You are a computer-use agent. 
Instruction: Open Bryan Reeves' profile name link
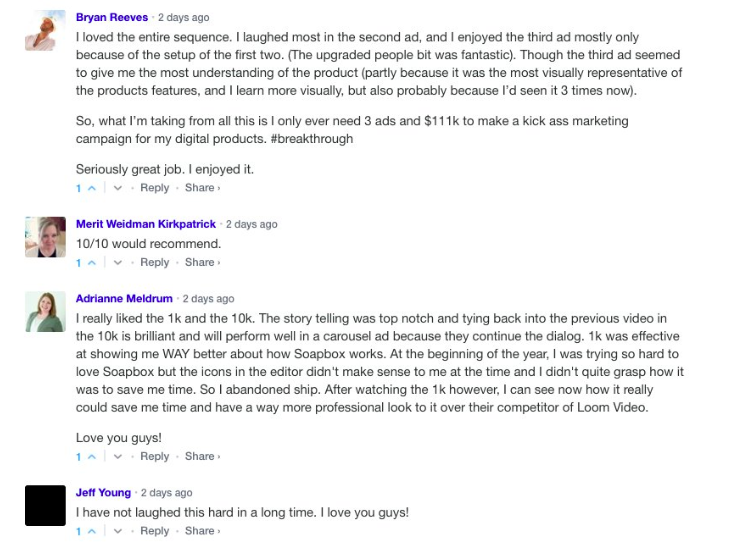[x=112, y=18]
